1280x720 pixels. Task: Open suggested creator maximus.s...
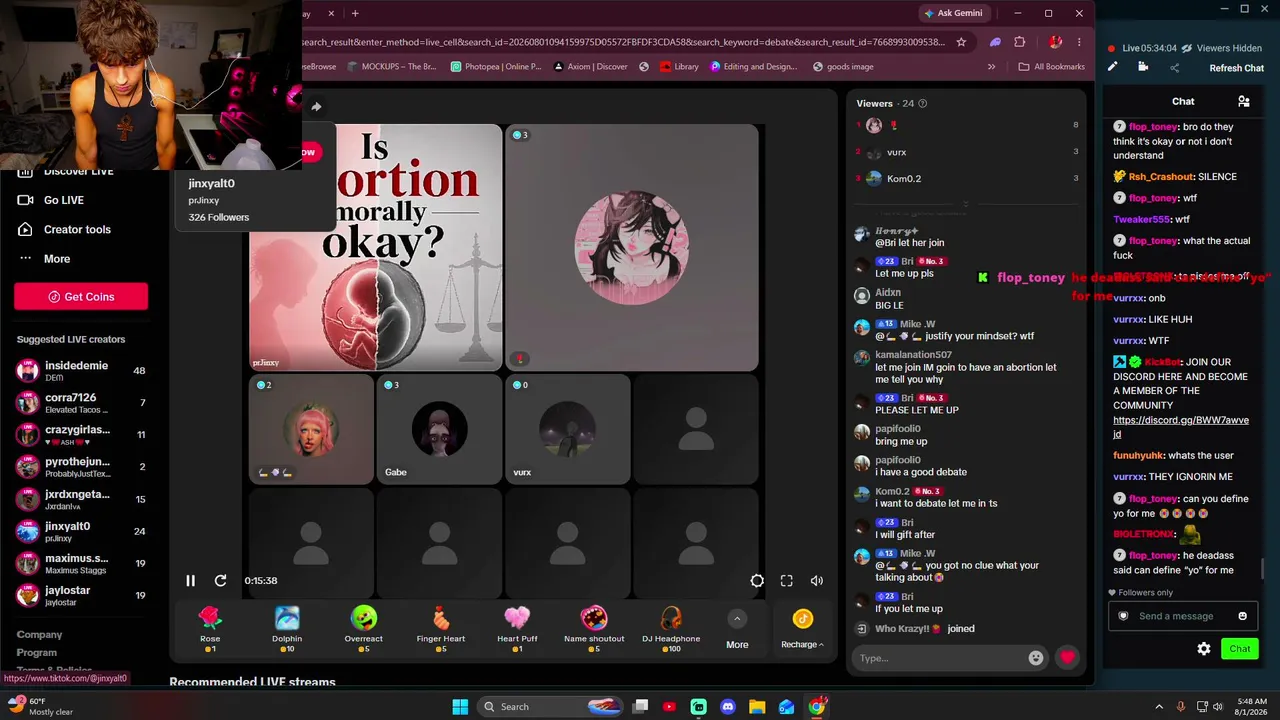[x=81, y=563]
